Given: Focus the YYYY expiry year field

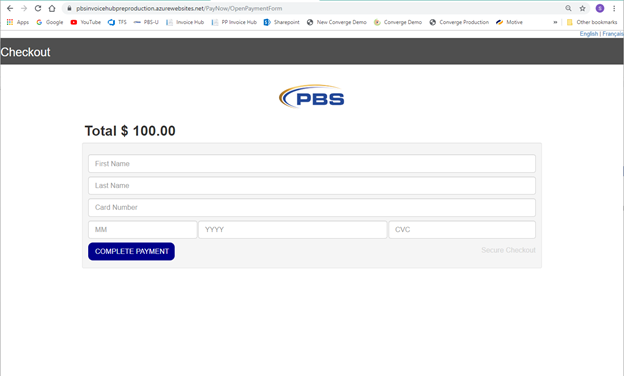Looking at the screenshot, I should [292, 230].
